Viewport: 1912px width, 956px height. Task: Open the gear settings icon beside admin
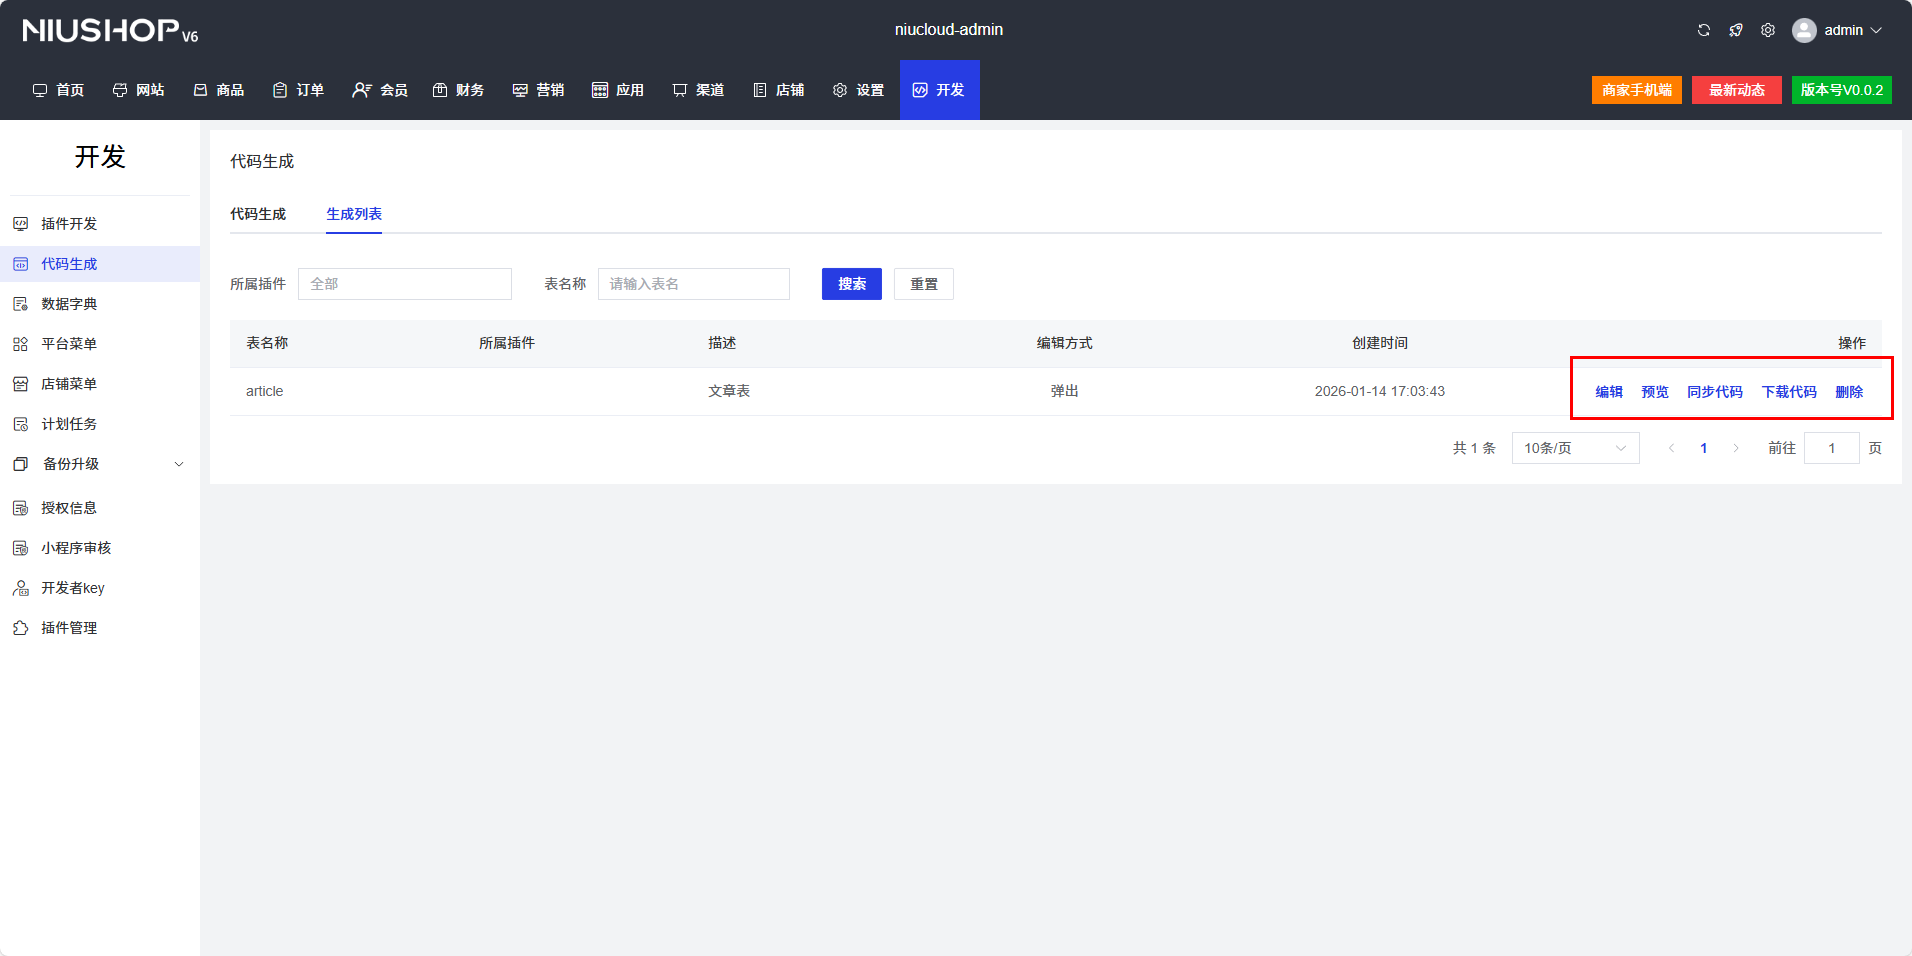tap(1768, 30)
